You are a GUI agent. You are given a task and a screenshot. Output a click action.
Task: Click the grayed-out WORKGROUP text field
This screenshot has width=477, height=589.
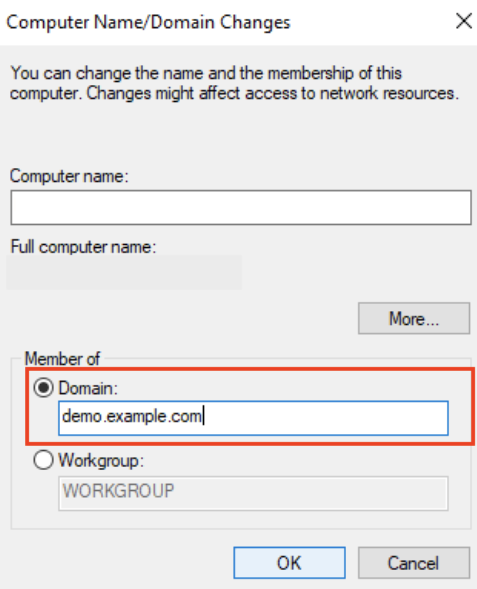[x=253, y=493]
